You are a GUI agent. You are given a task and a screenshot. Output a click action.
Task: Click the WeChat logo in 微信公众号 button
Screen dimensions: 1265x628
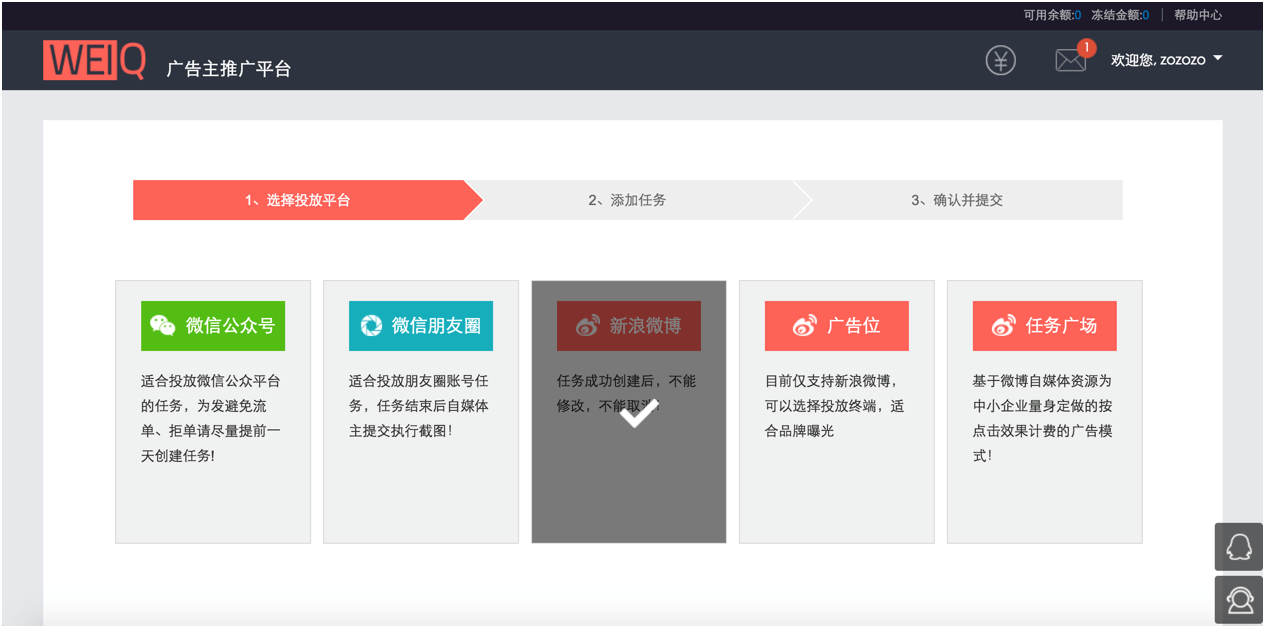click(x=162, y=326)
